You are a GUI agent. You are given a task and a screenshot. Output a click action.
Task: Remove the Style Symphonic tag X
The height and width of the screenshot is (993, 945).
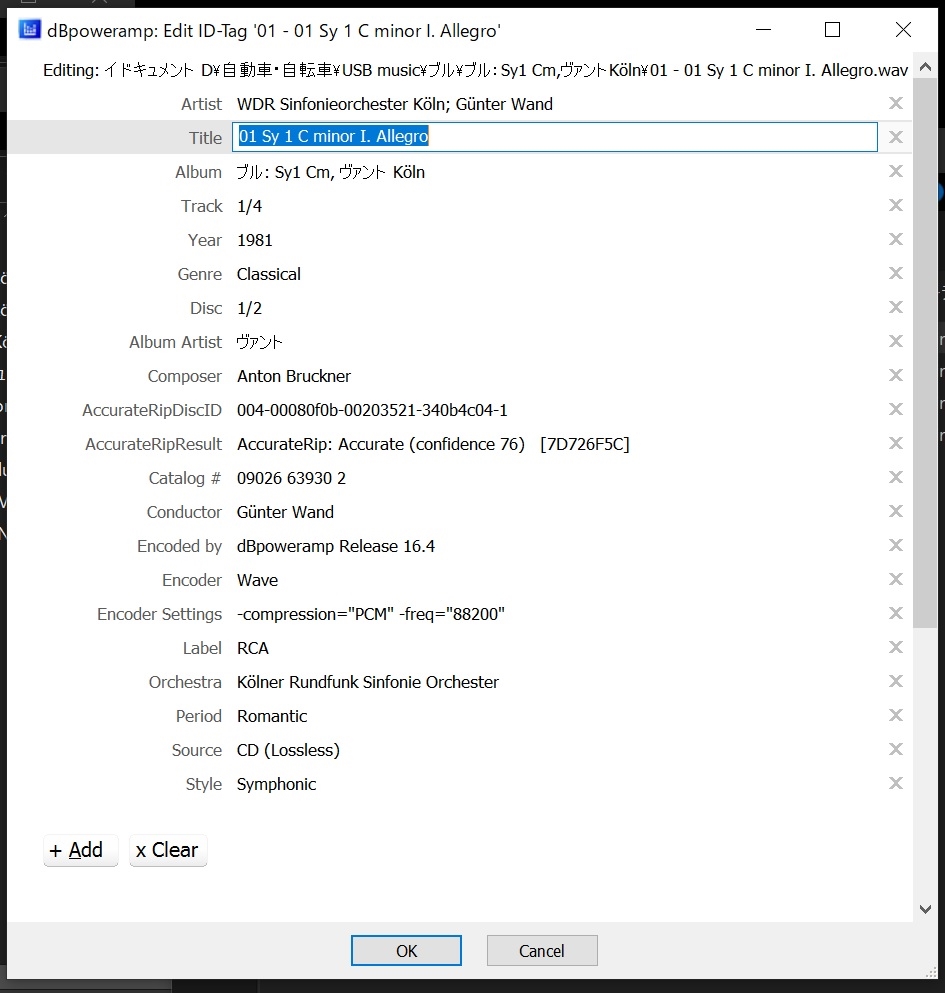[895, 783]
